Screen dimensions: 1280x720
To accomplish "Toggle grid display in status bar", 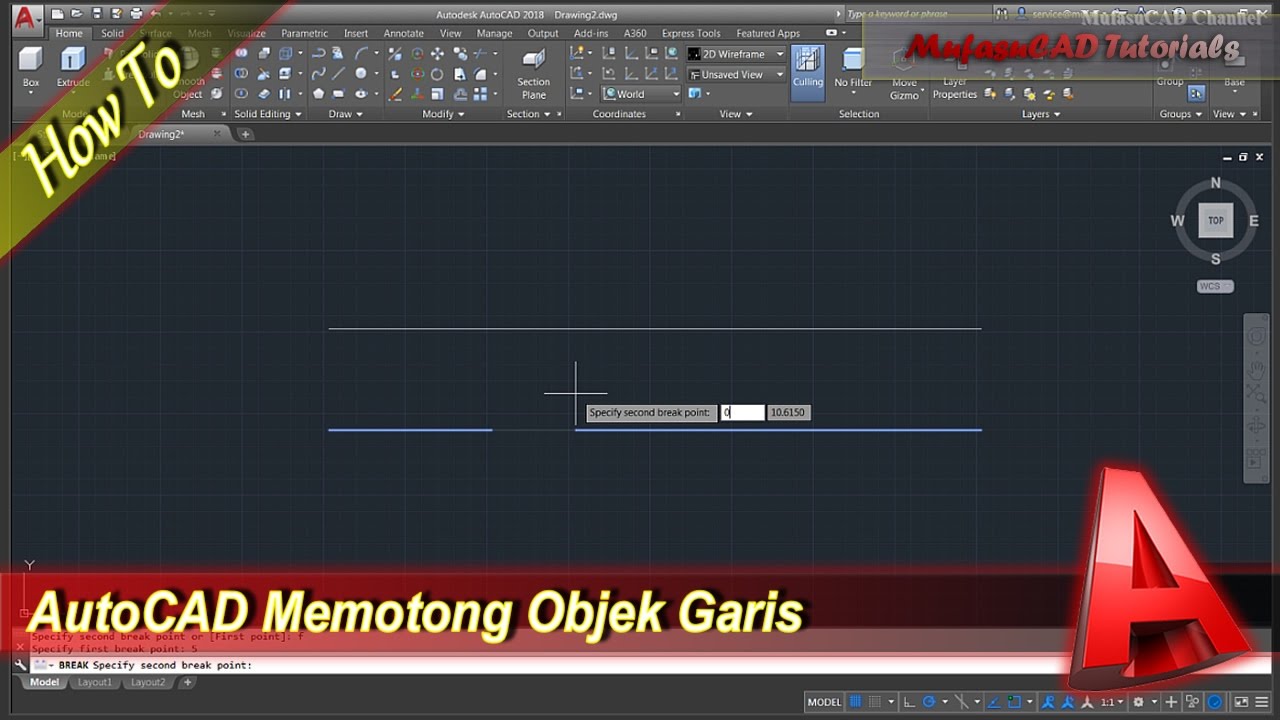I will pos(855,702).
